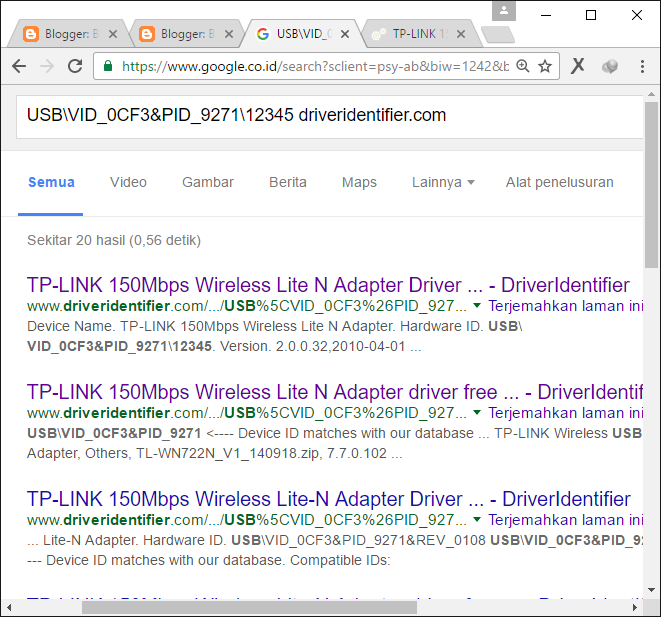
Task: Click the horizontal scrollbar right arrow
Action: point(635,607)
